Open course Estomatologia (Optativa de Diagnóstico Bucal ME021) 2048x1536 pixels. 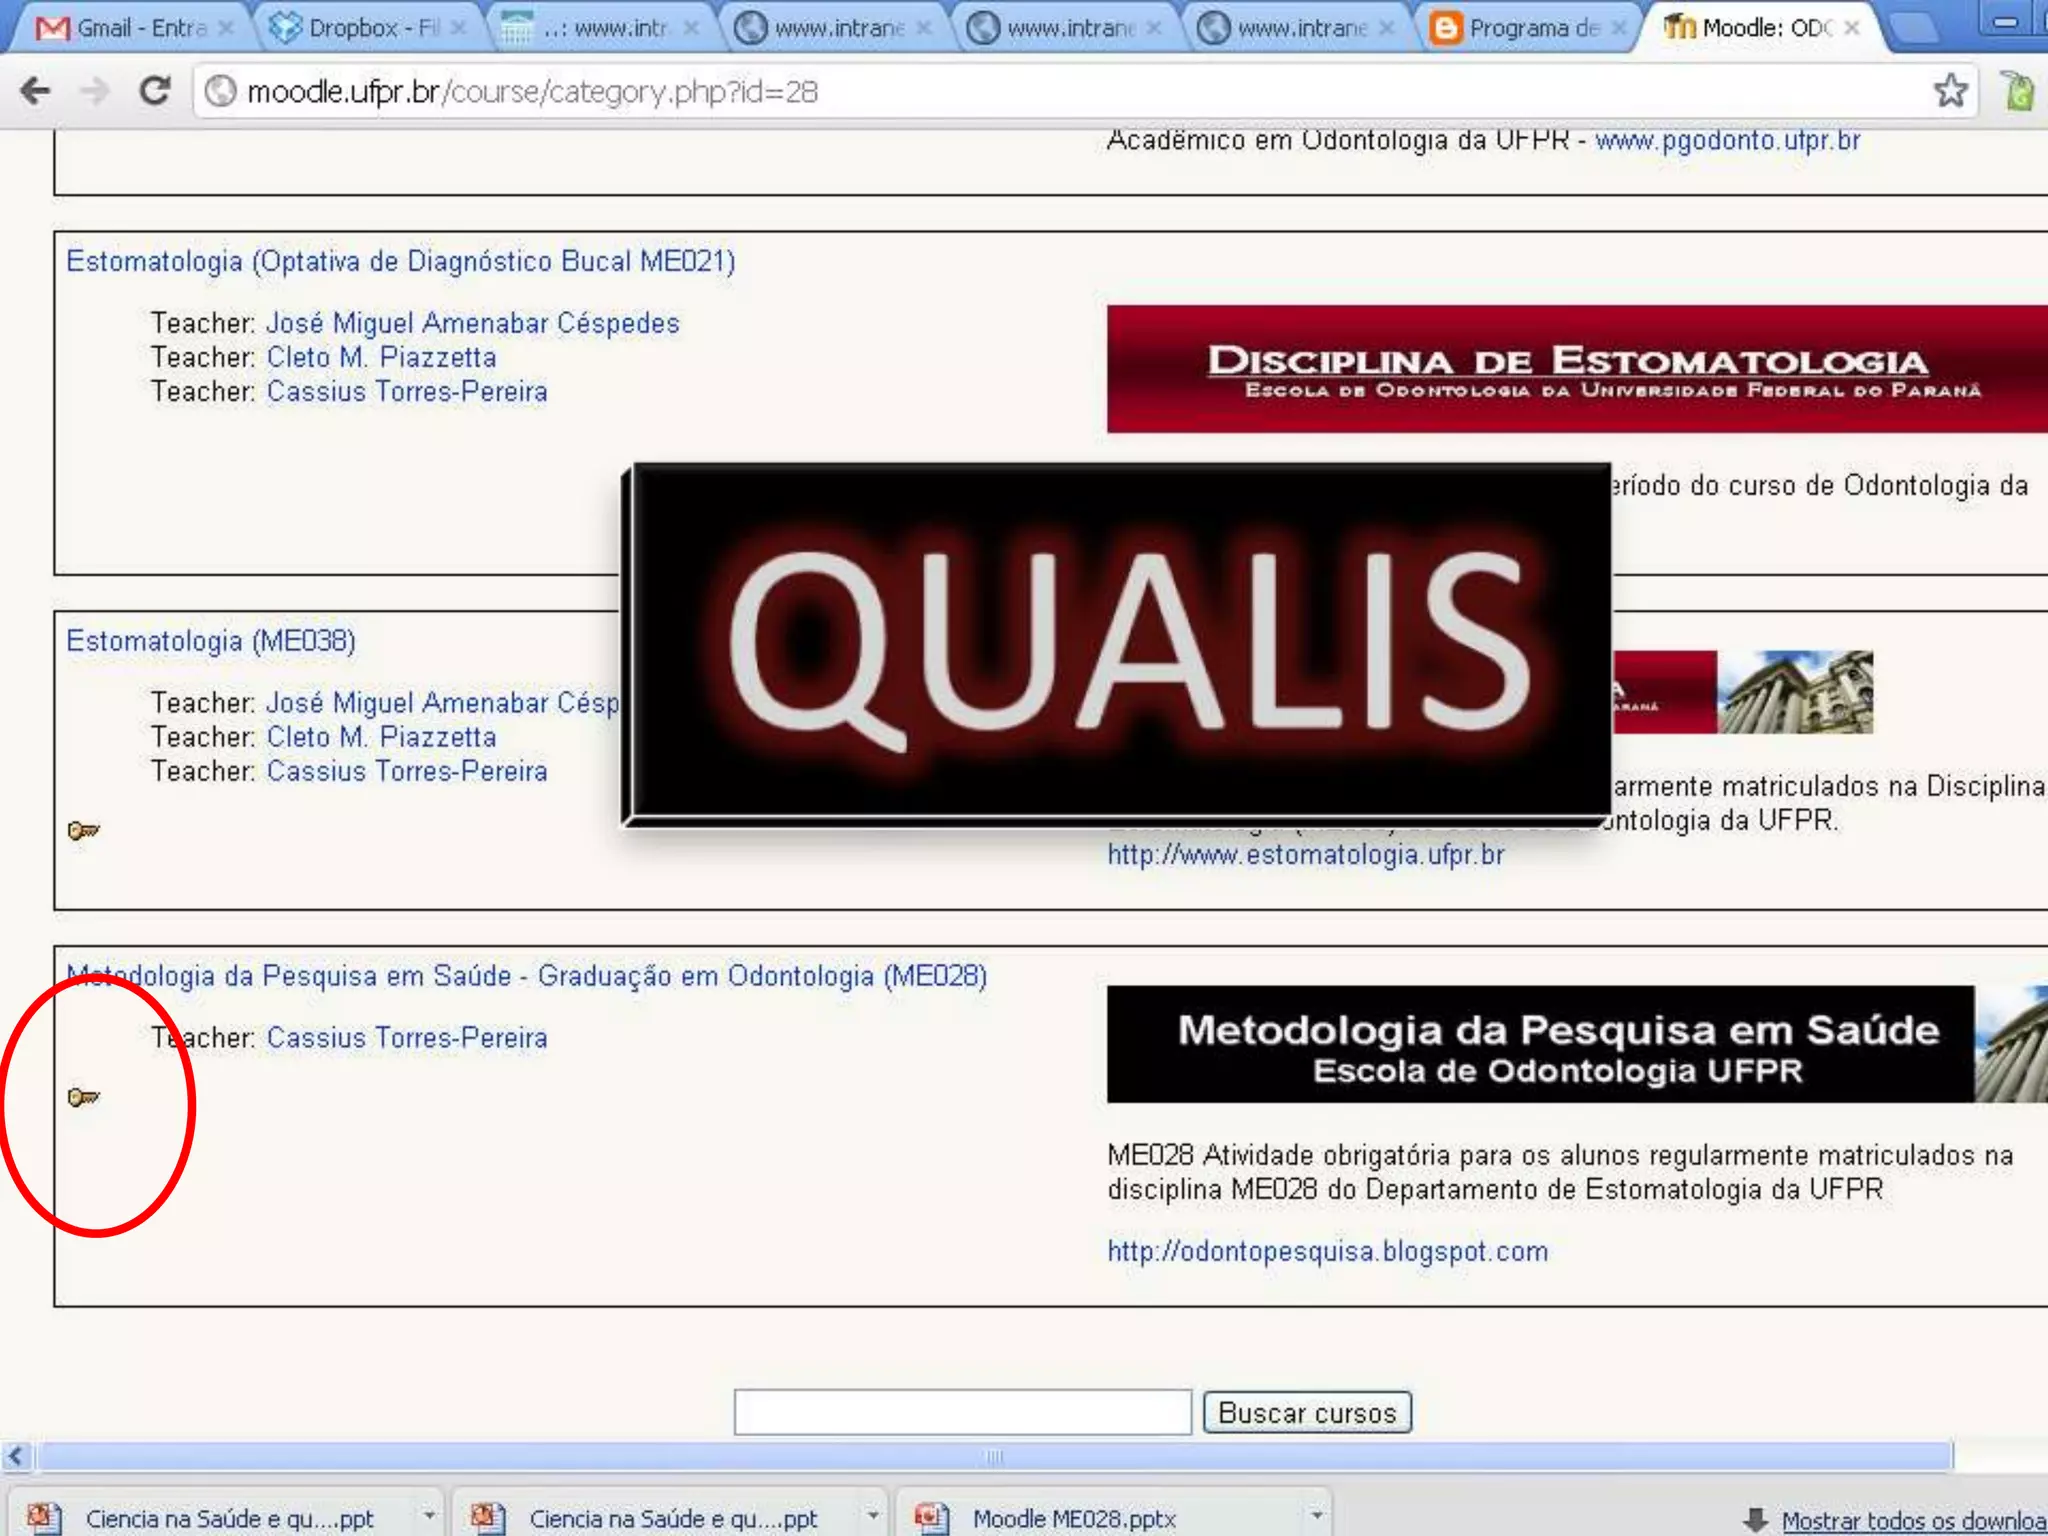[400, 261]
